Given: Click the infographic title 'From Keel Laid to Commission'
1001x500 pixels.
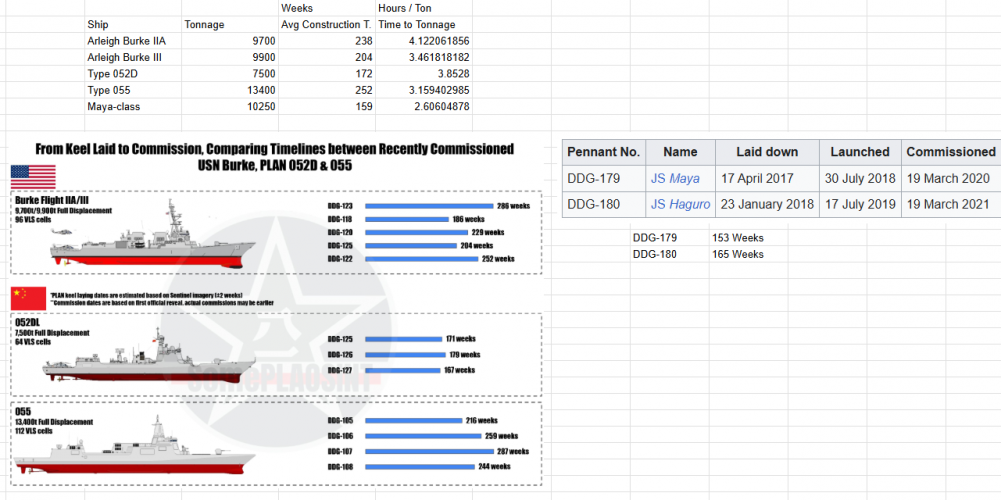Looking at the screenshot, I should pyautogui.click(x=275, y=156).
